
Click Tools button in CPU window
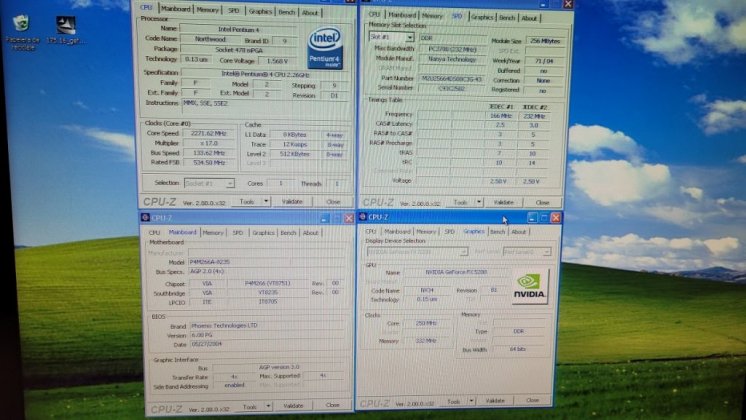point(247,202)
